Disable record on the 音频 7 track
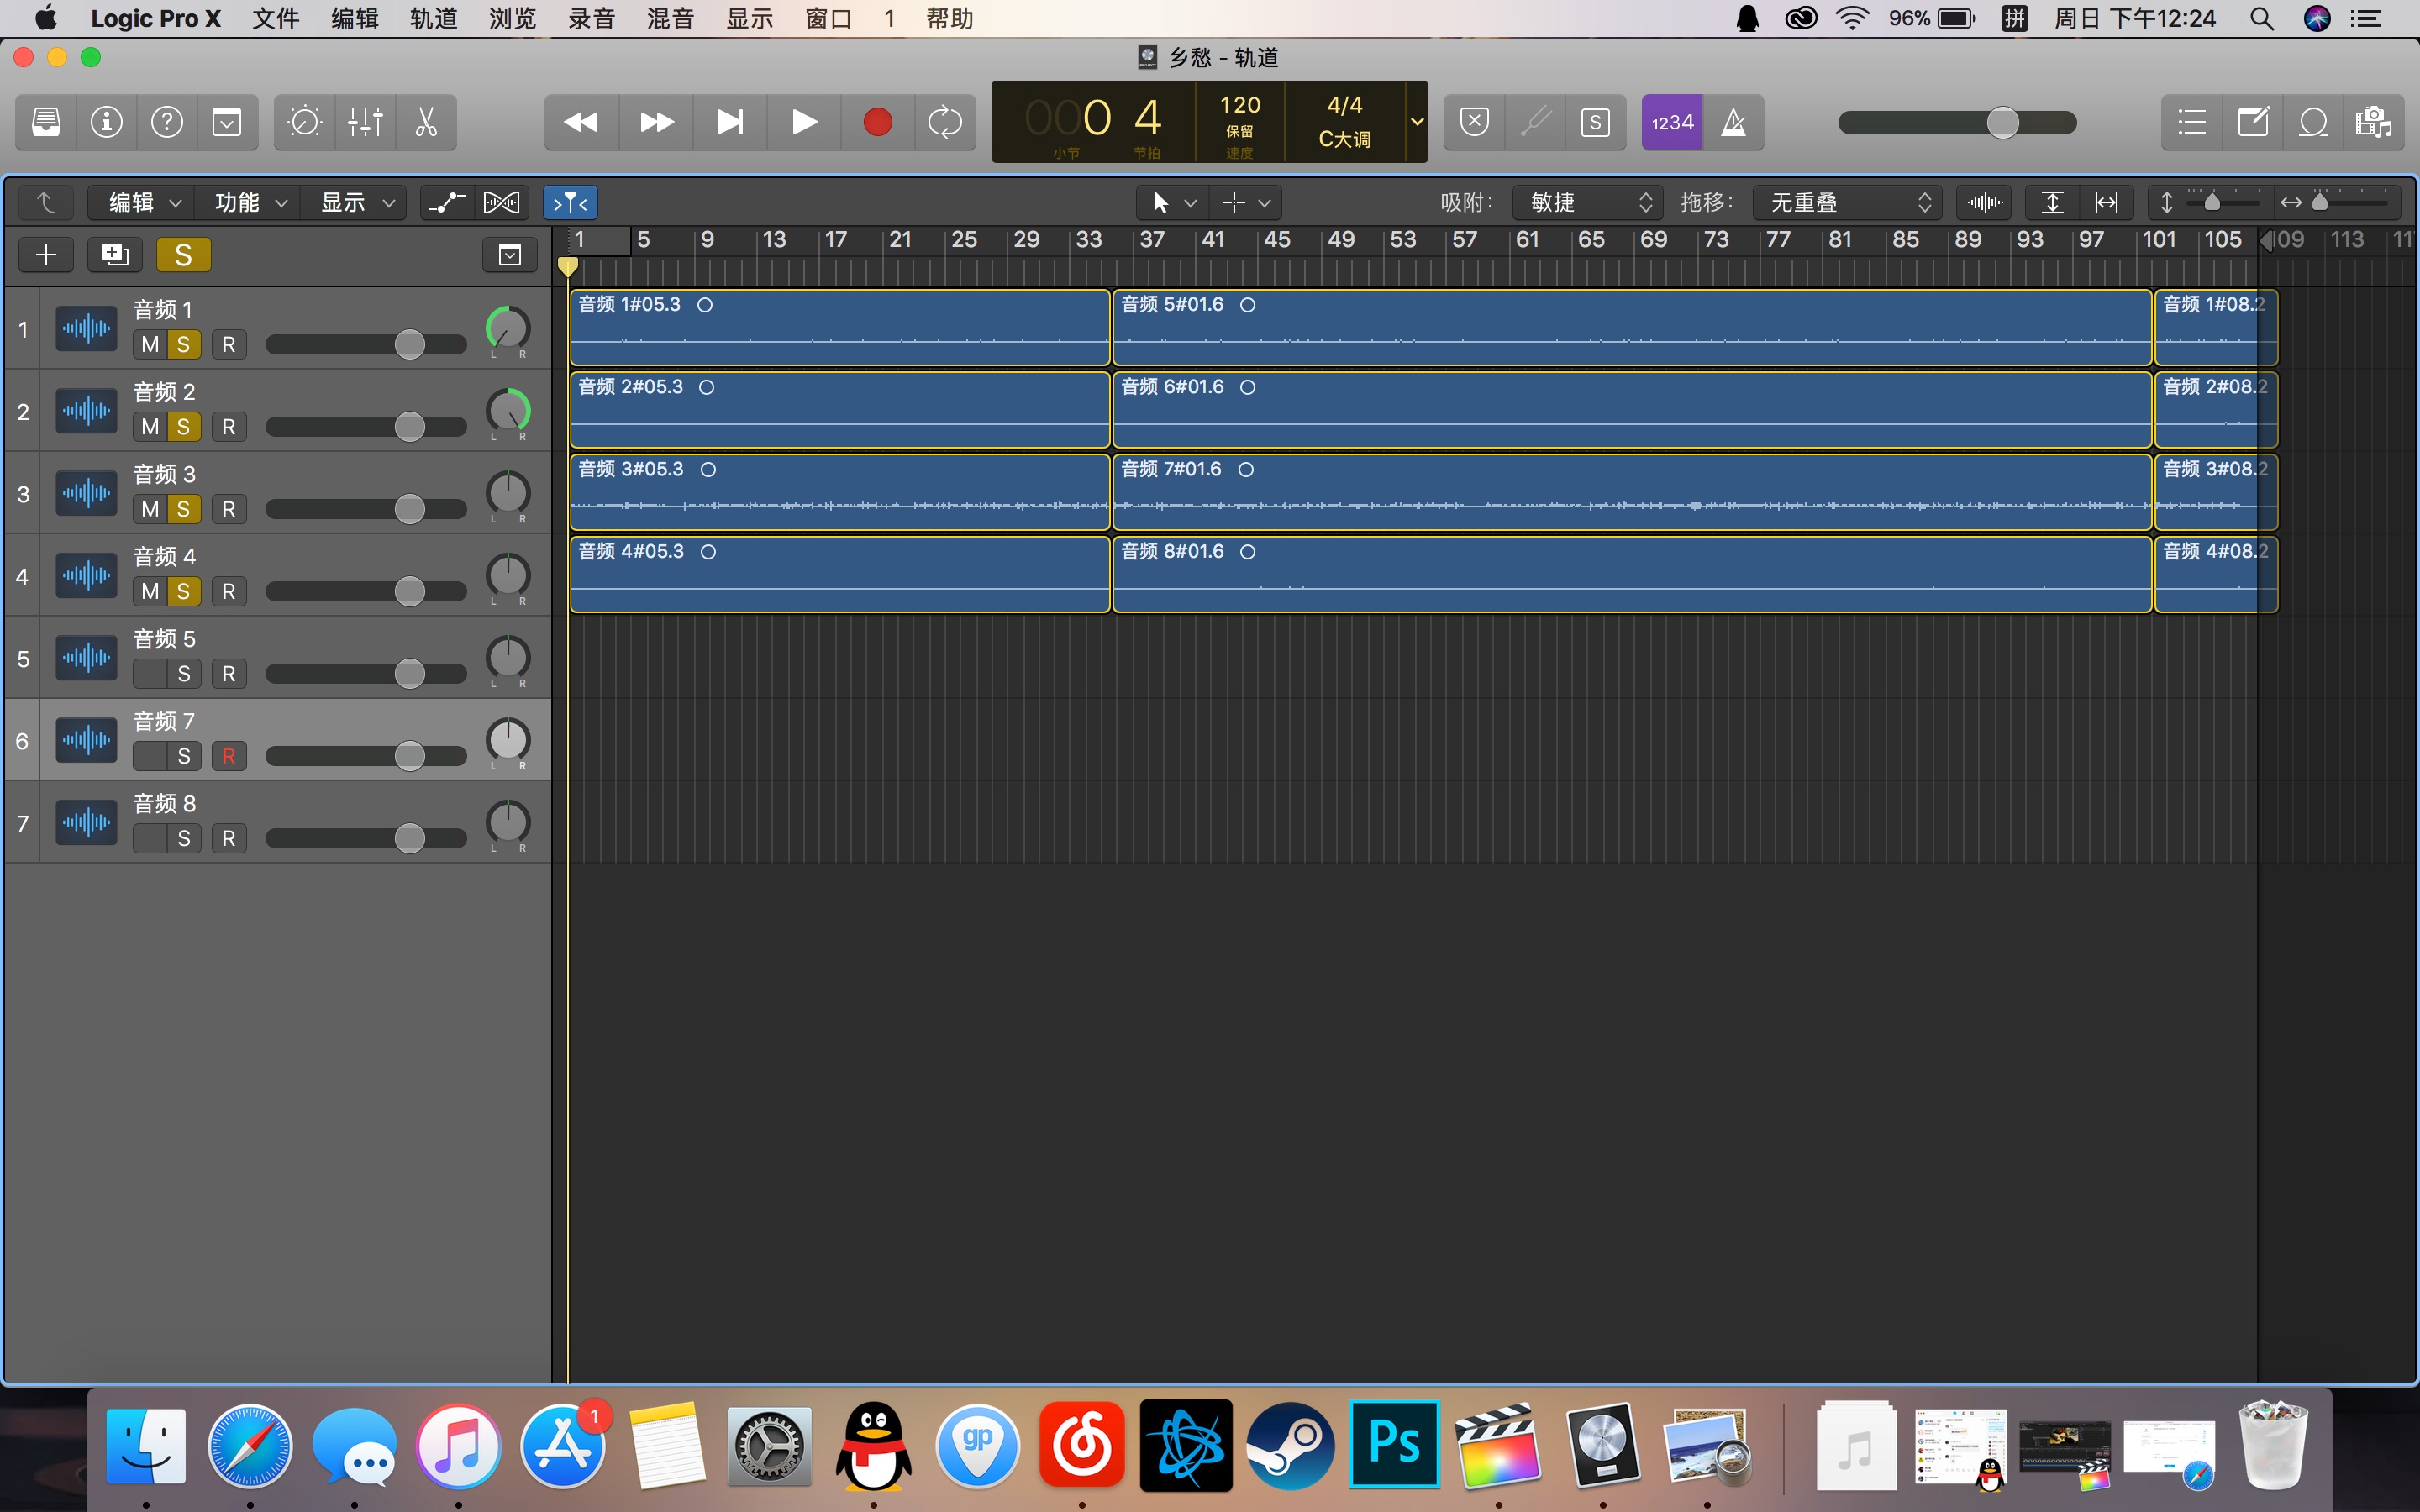 pyautogui.click(x=229, y=756)
